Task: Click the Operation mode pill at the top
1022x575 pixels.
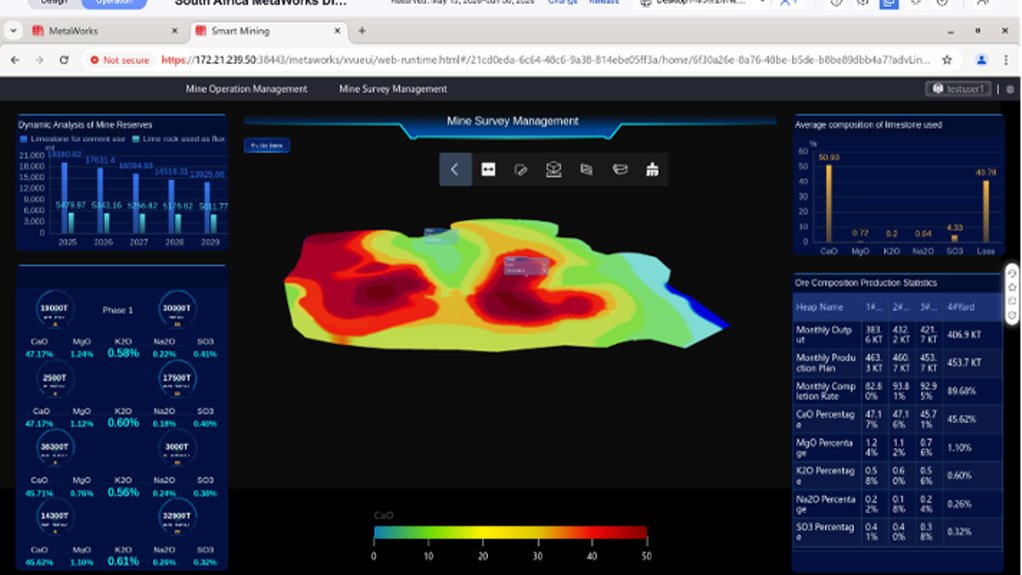Action: coord(114,3)
